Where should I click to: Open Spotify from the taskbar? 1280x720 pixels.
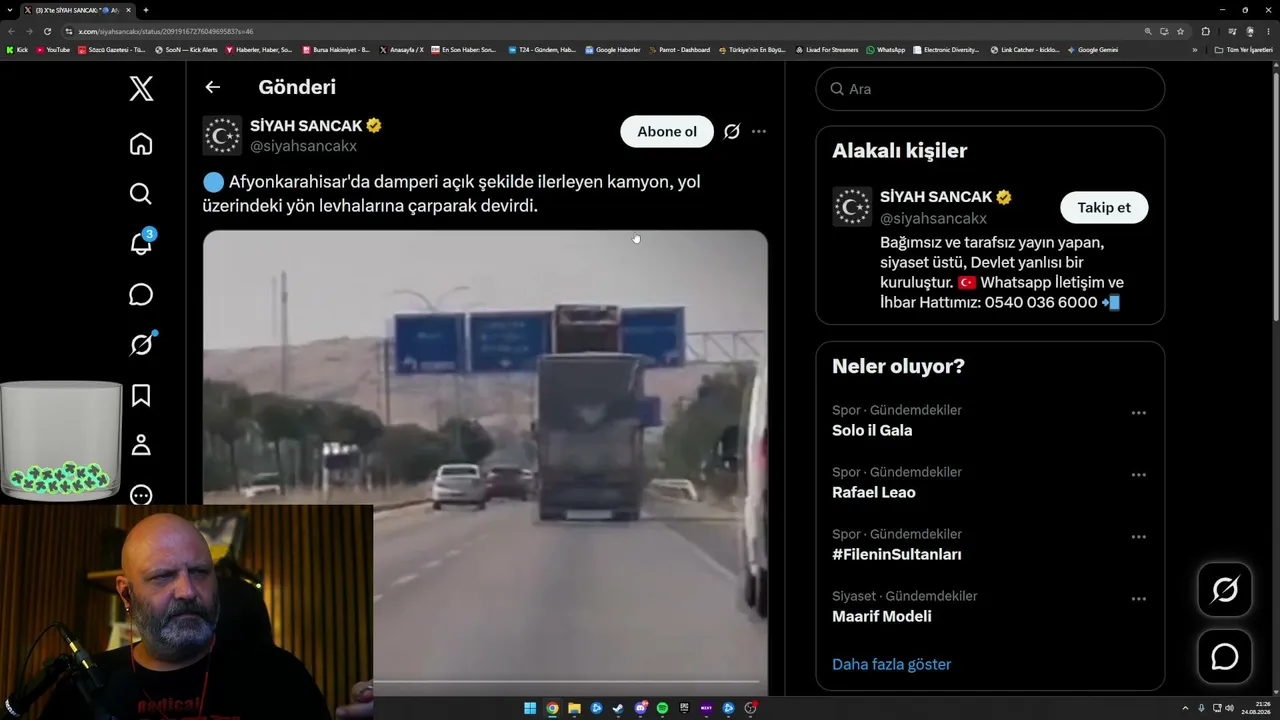coord(662,709)
